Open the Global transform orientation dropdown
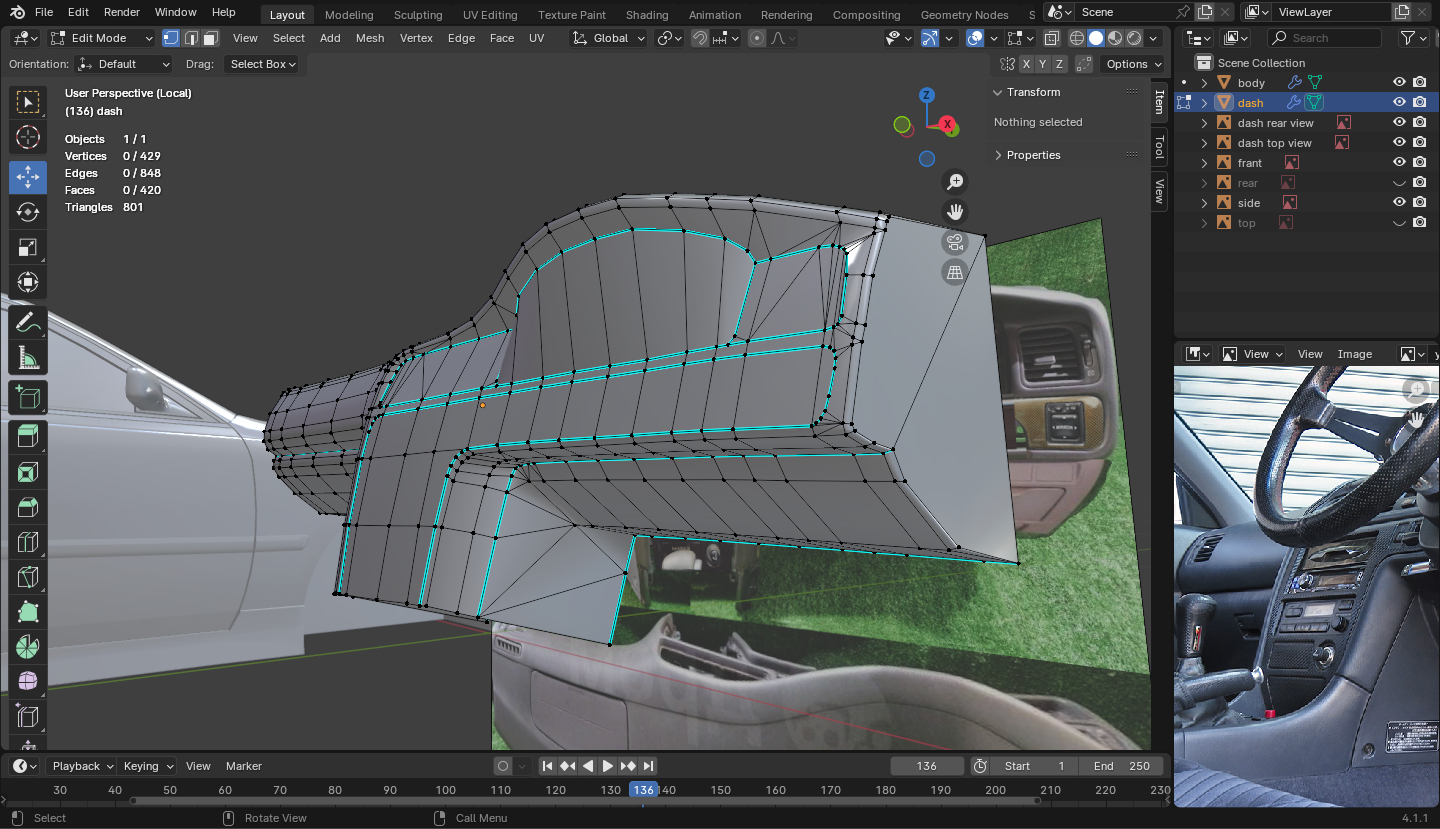 pyautogui.click(x=609, y=38)
